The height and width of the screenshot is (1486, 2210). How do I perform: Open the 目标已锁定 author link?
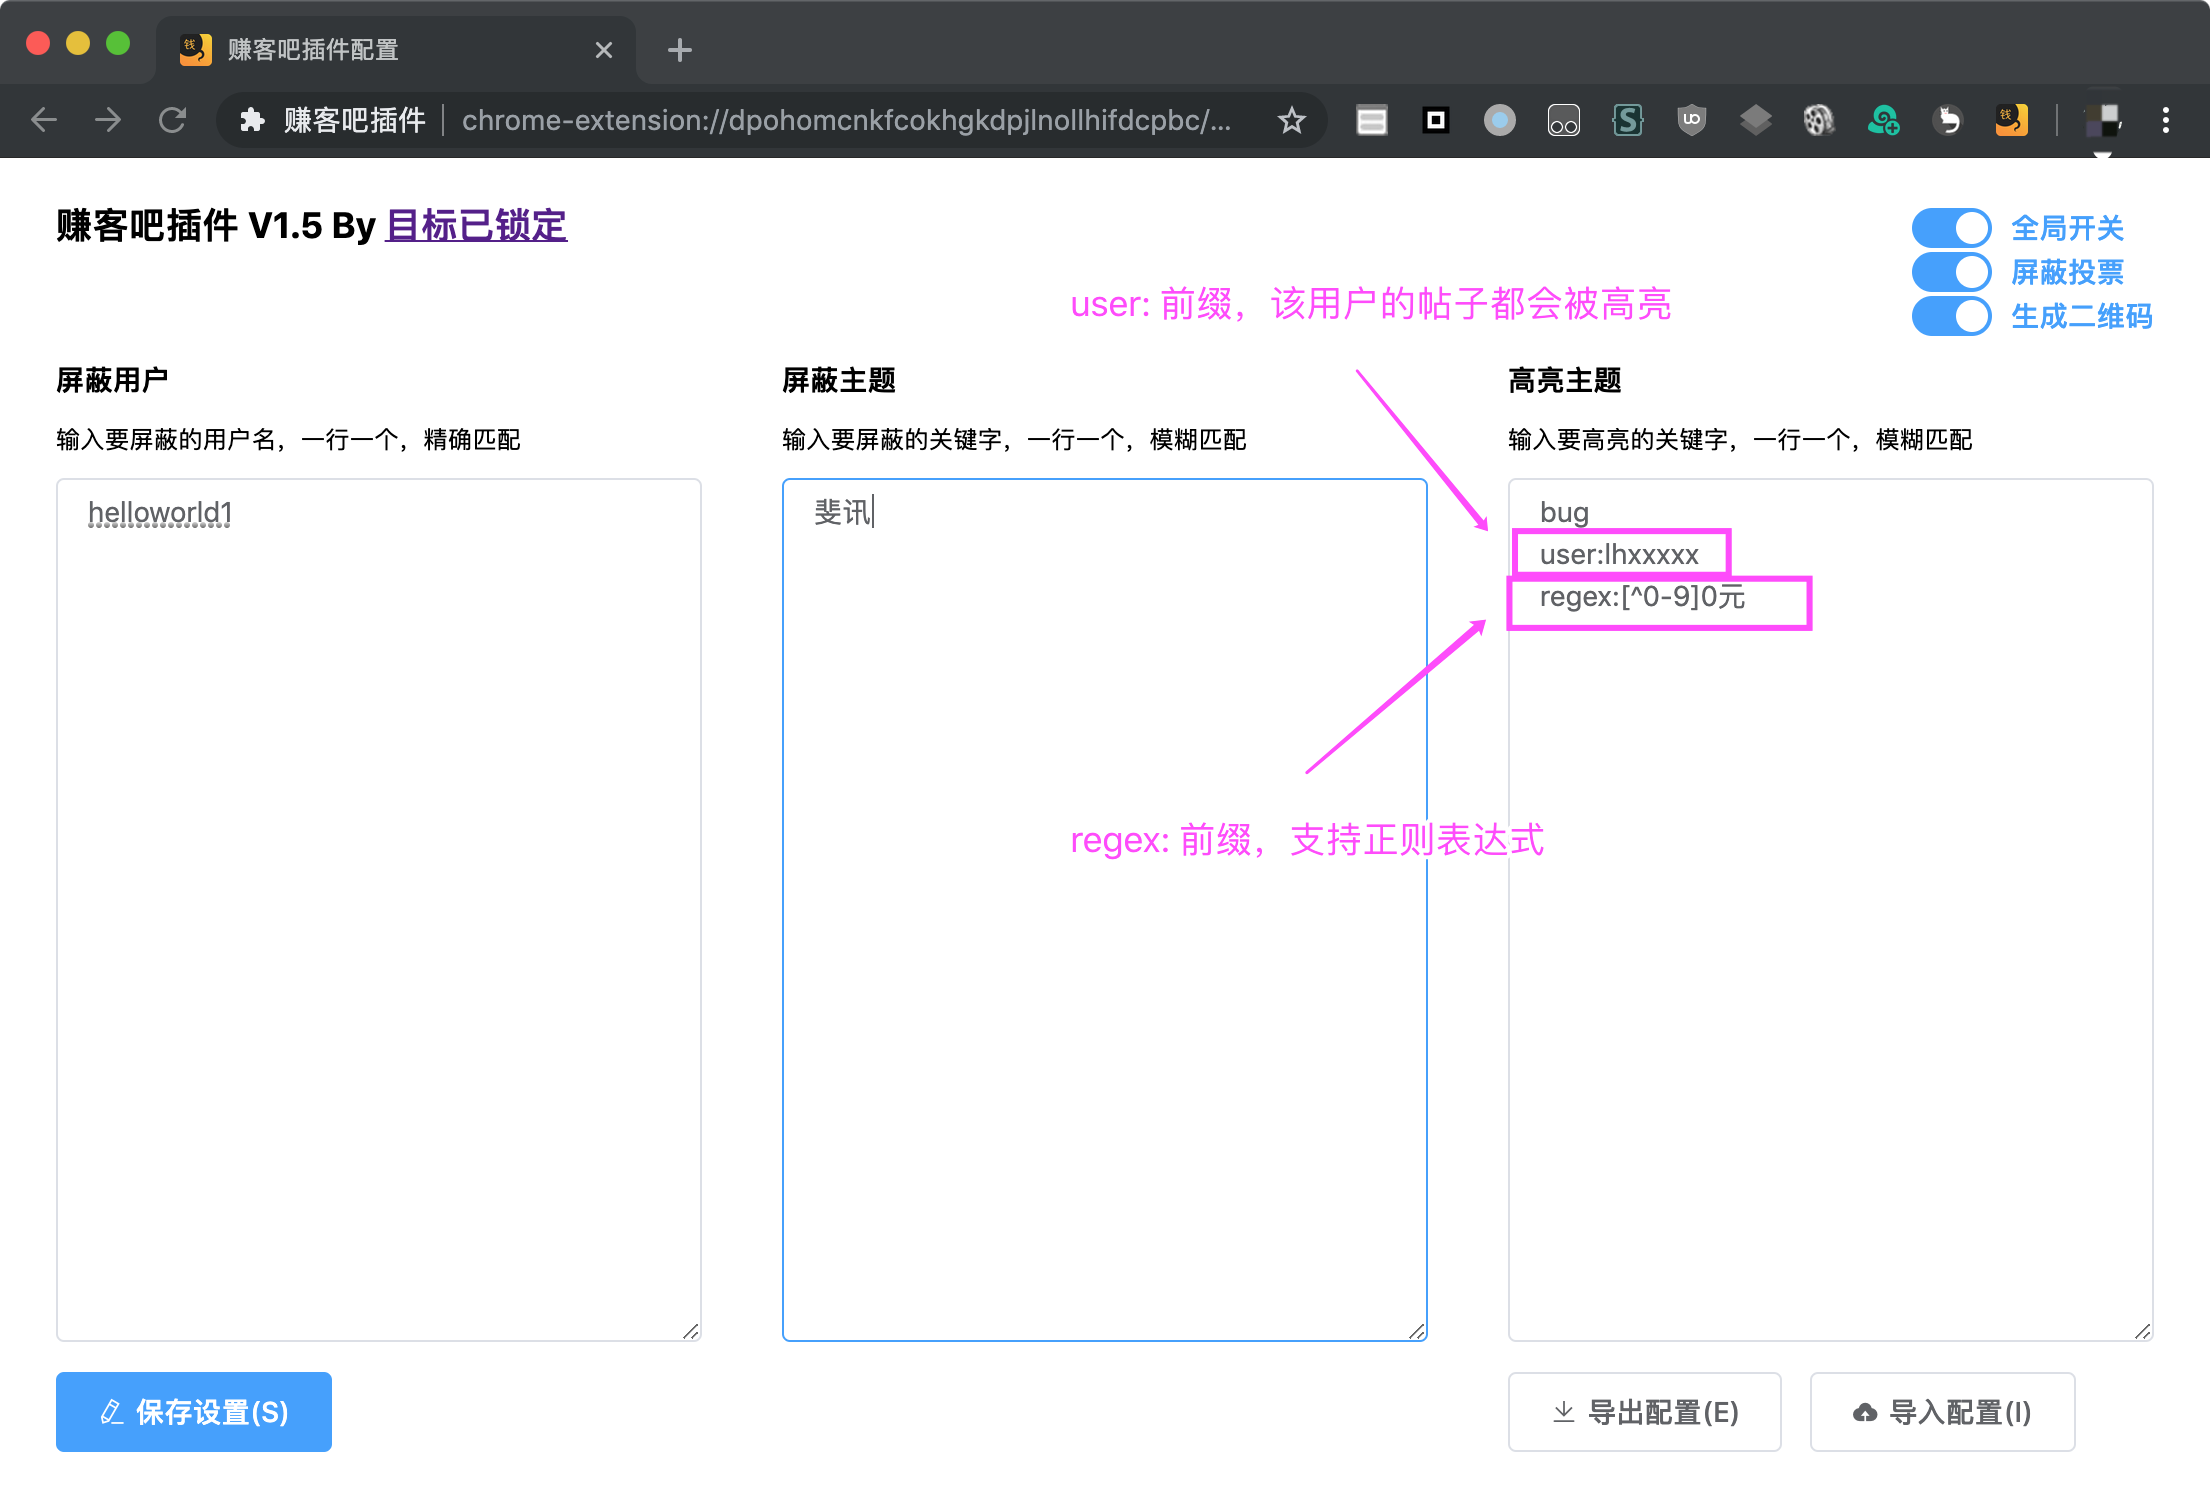coord(476,226)
